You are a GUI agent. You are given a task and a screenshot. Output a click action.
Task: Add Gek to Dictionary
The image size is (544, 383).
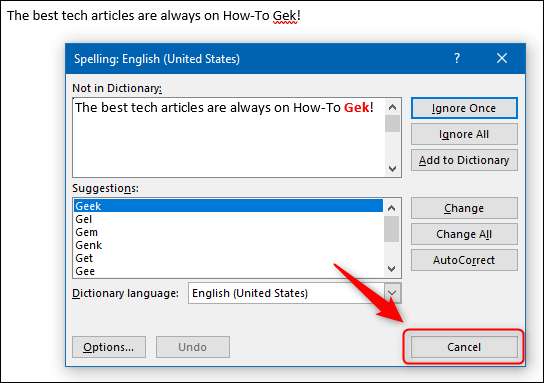click(x=464, y=160)
